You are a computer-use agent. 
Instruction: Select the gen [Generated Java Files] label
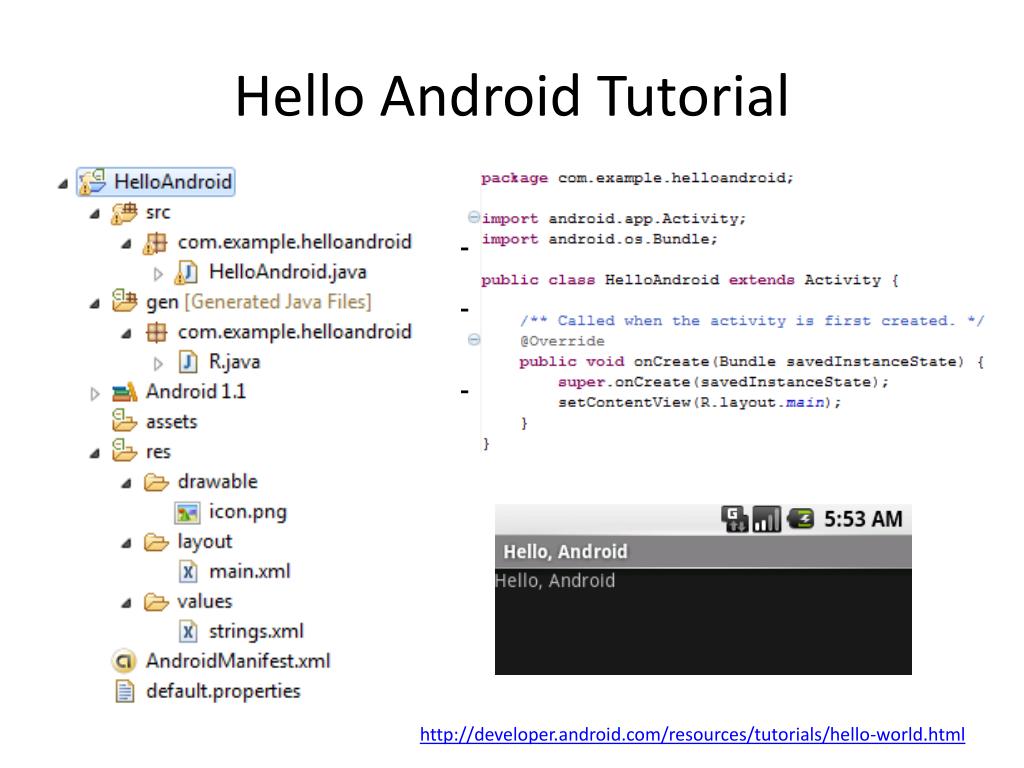point(259,302)
